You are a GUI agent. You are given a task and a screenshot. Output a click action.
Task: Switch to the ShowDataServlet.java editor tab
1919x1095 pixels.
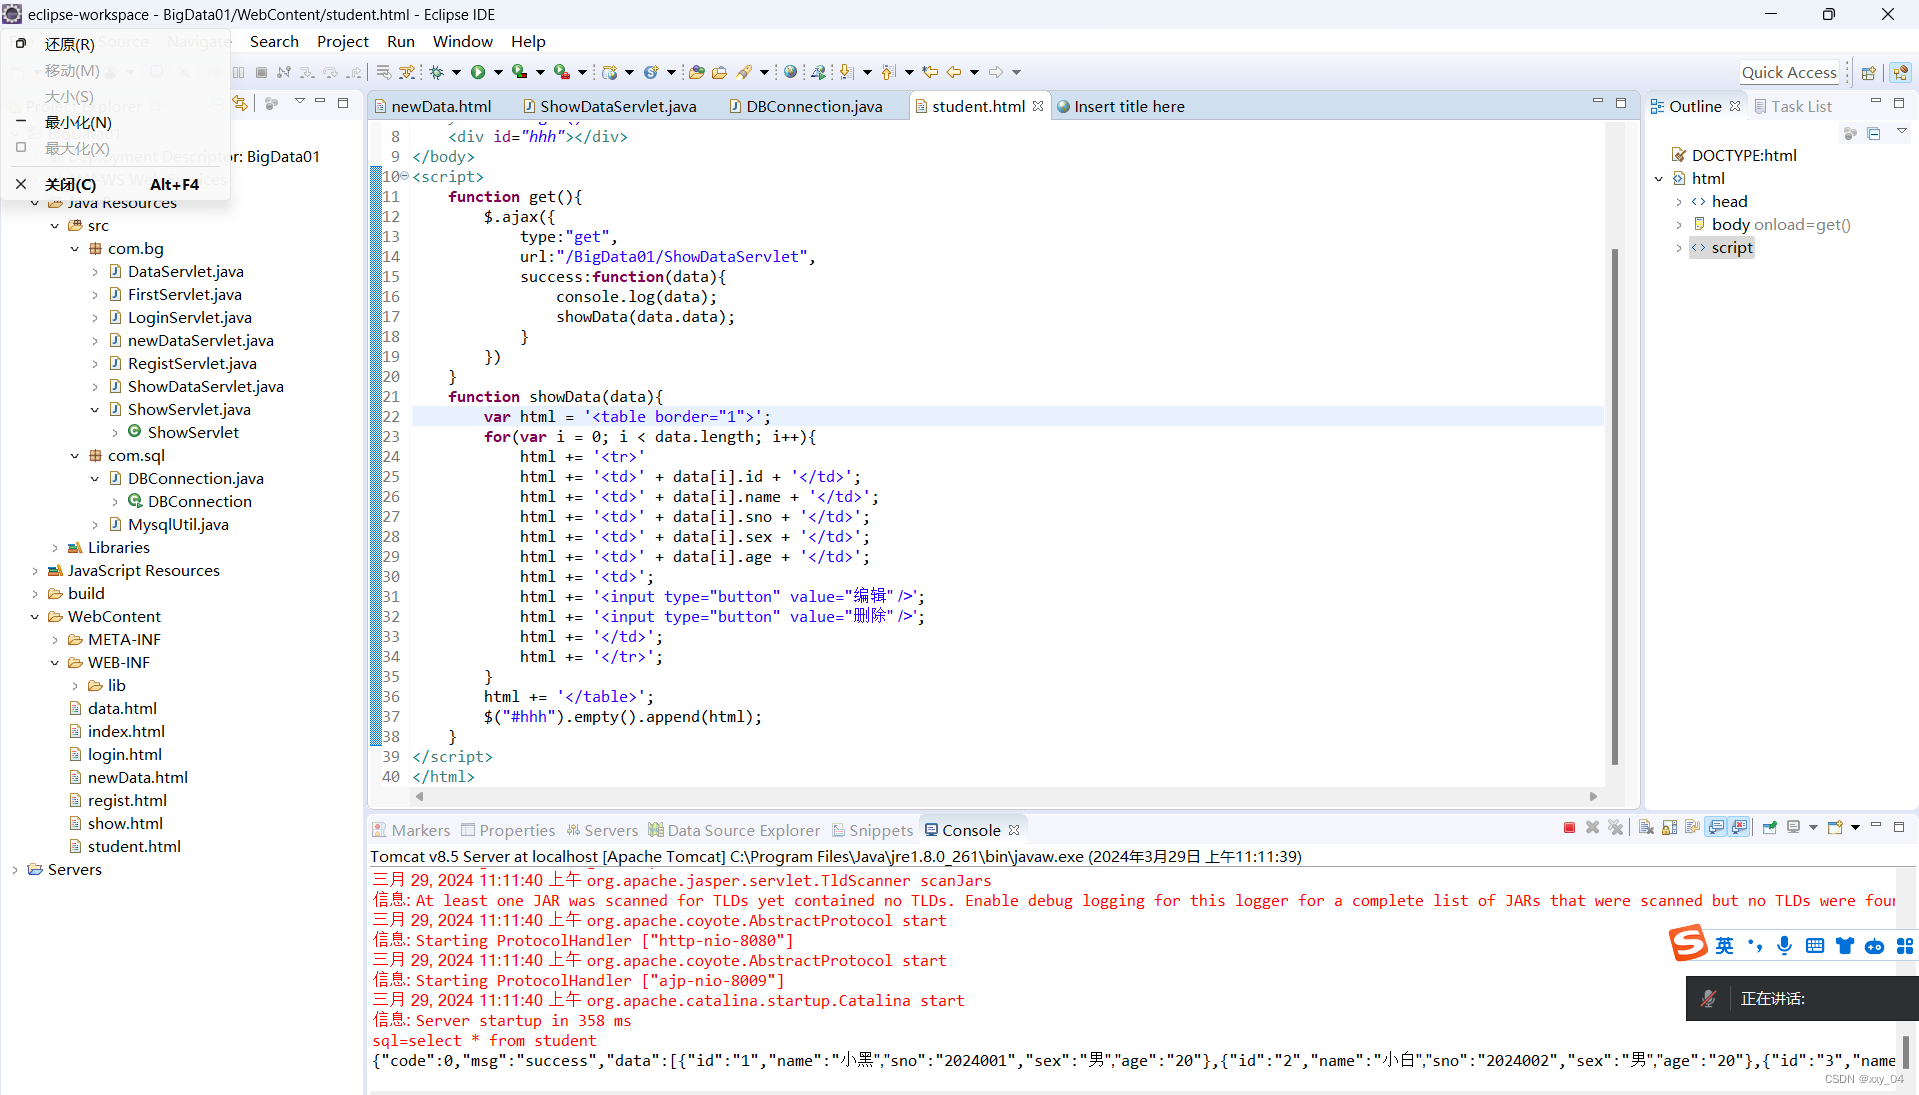pos(609,106)
